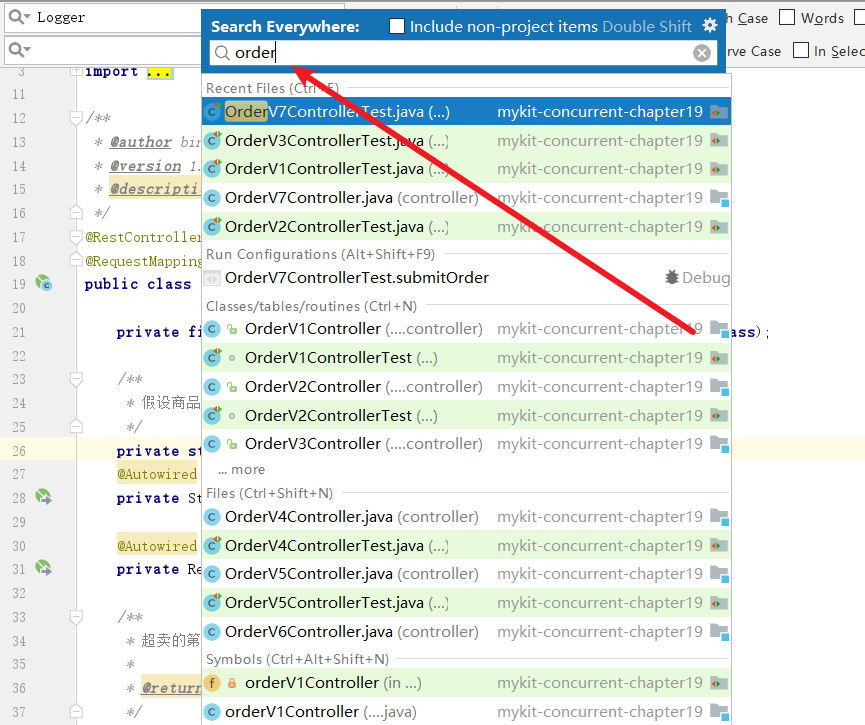Collapse Javadoc comment starting line 23
This screenshot has height=725, width=865.
pos(76,379)
